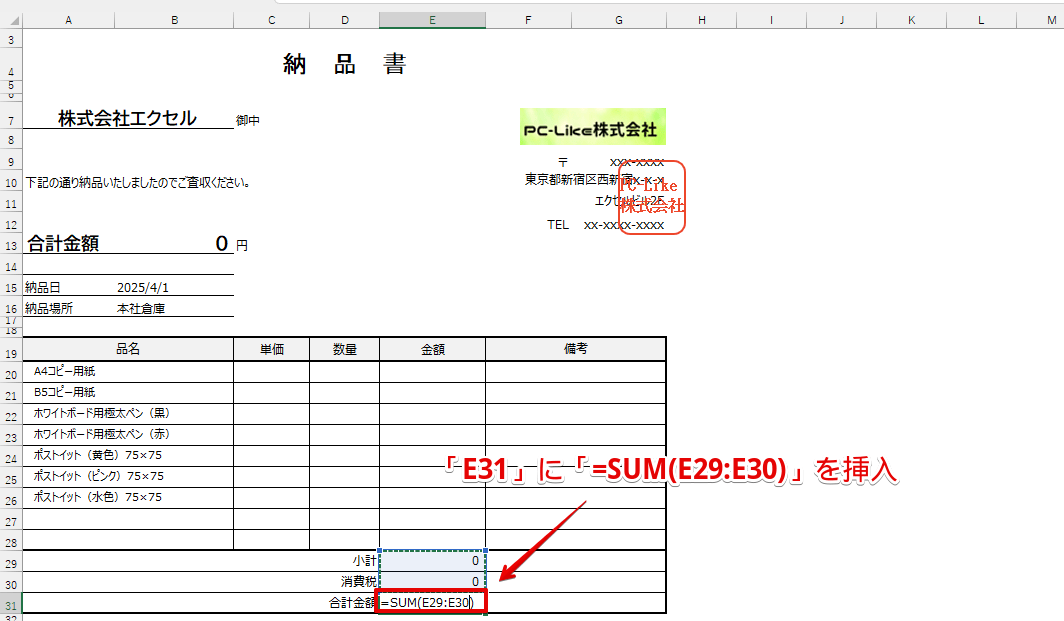Image resolution: width=1064 pixels, height=621 pixels.
Task: Select row 29 header
Action: [x=11, y=563]
